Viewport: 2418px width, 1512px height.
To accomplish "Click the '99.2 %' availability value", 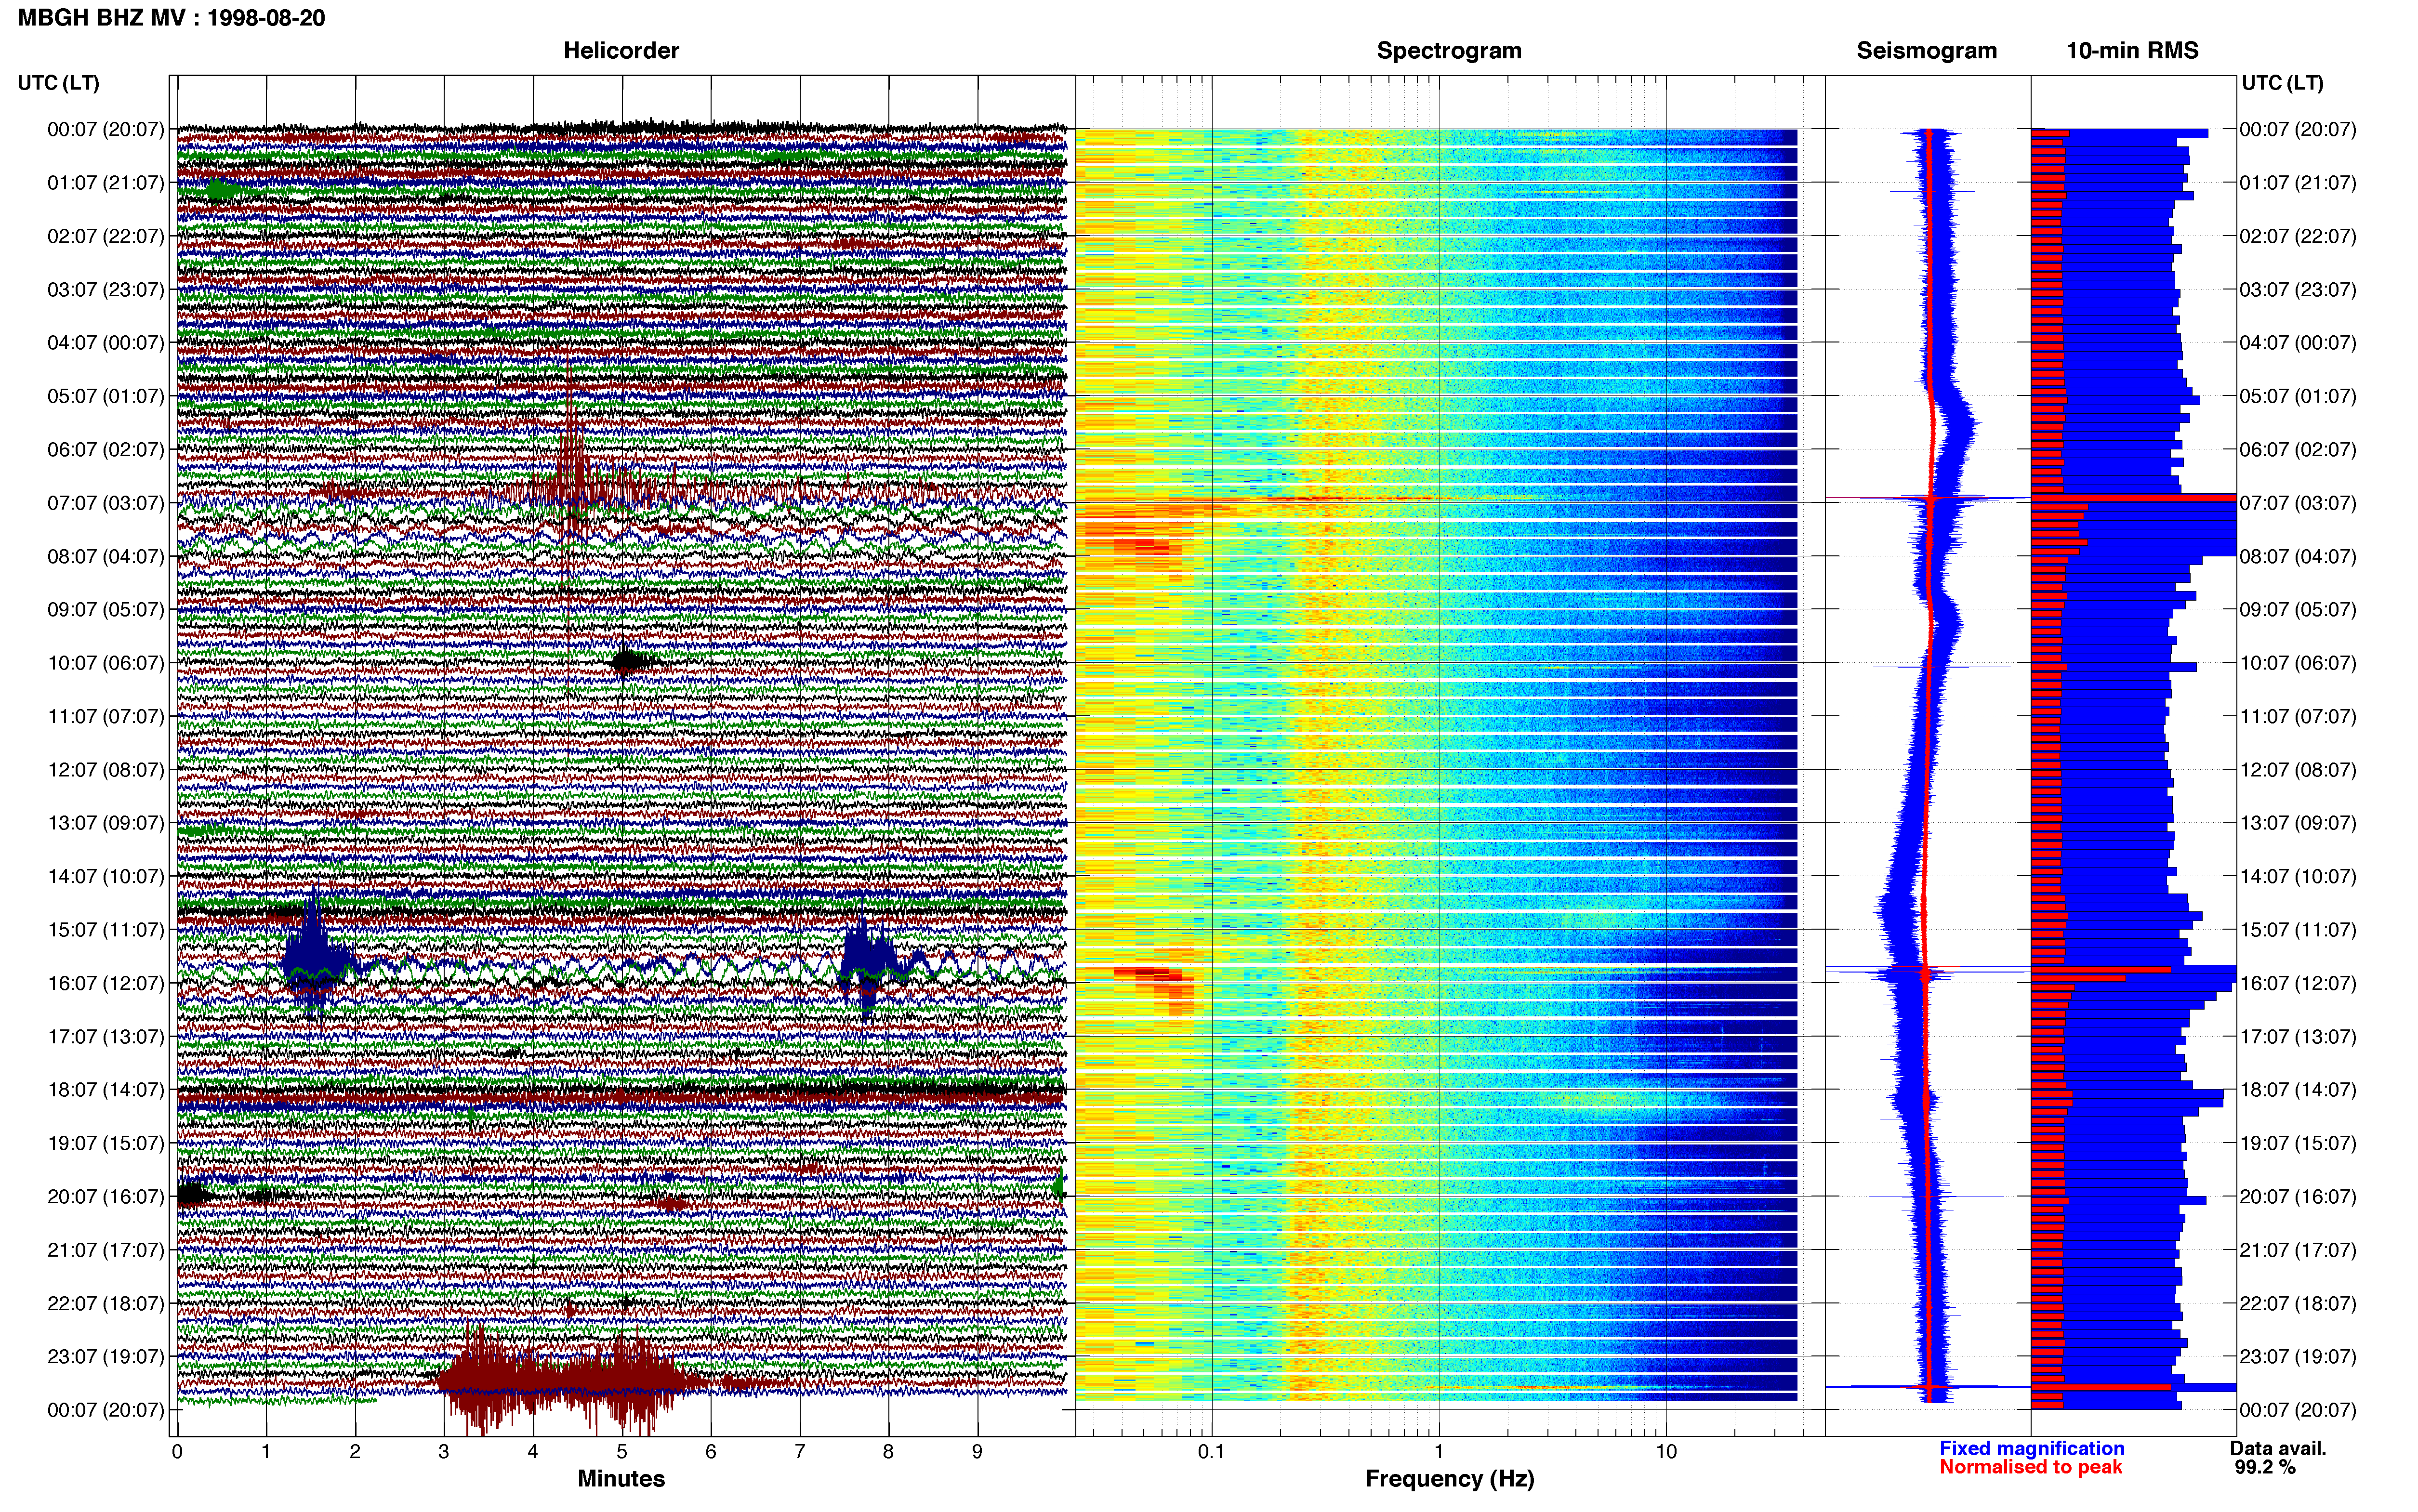I will coord(2265,1467).
